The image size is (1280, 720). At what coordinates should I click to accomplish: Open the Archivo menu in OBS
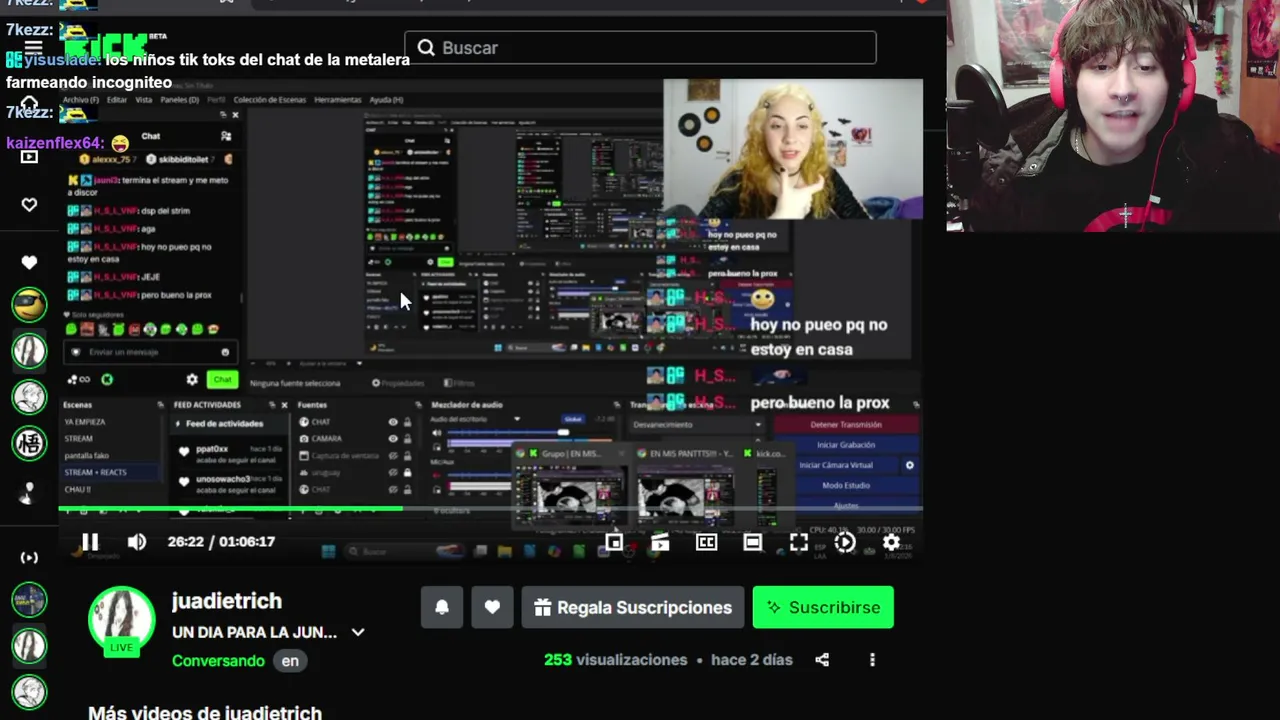[80, 100]
